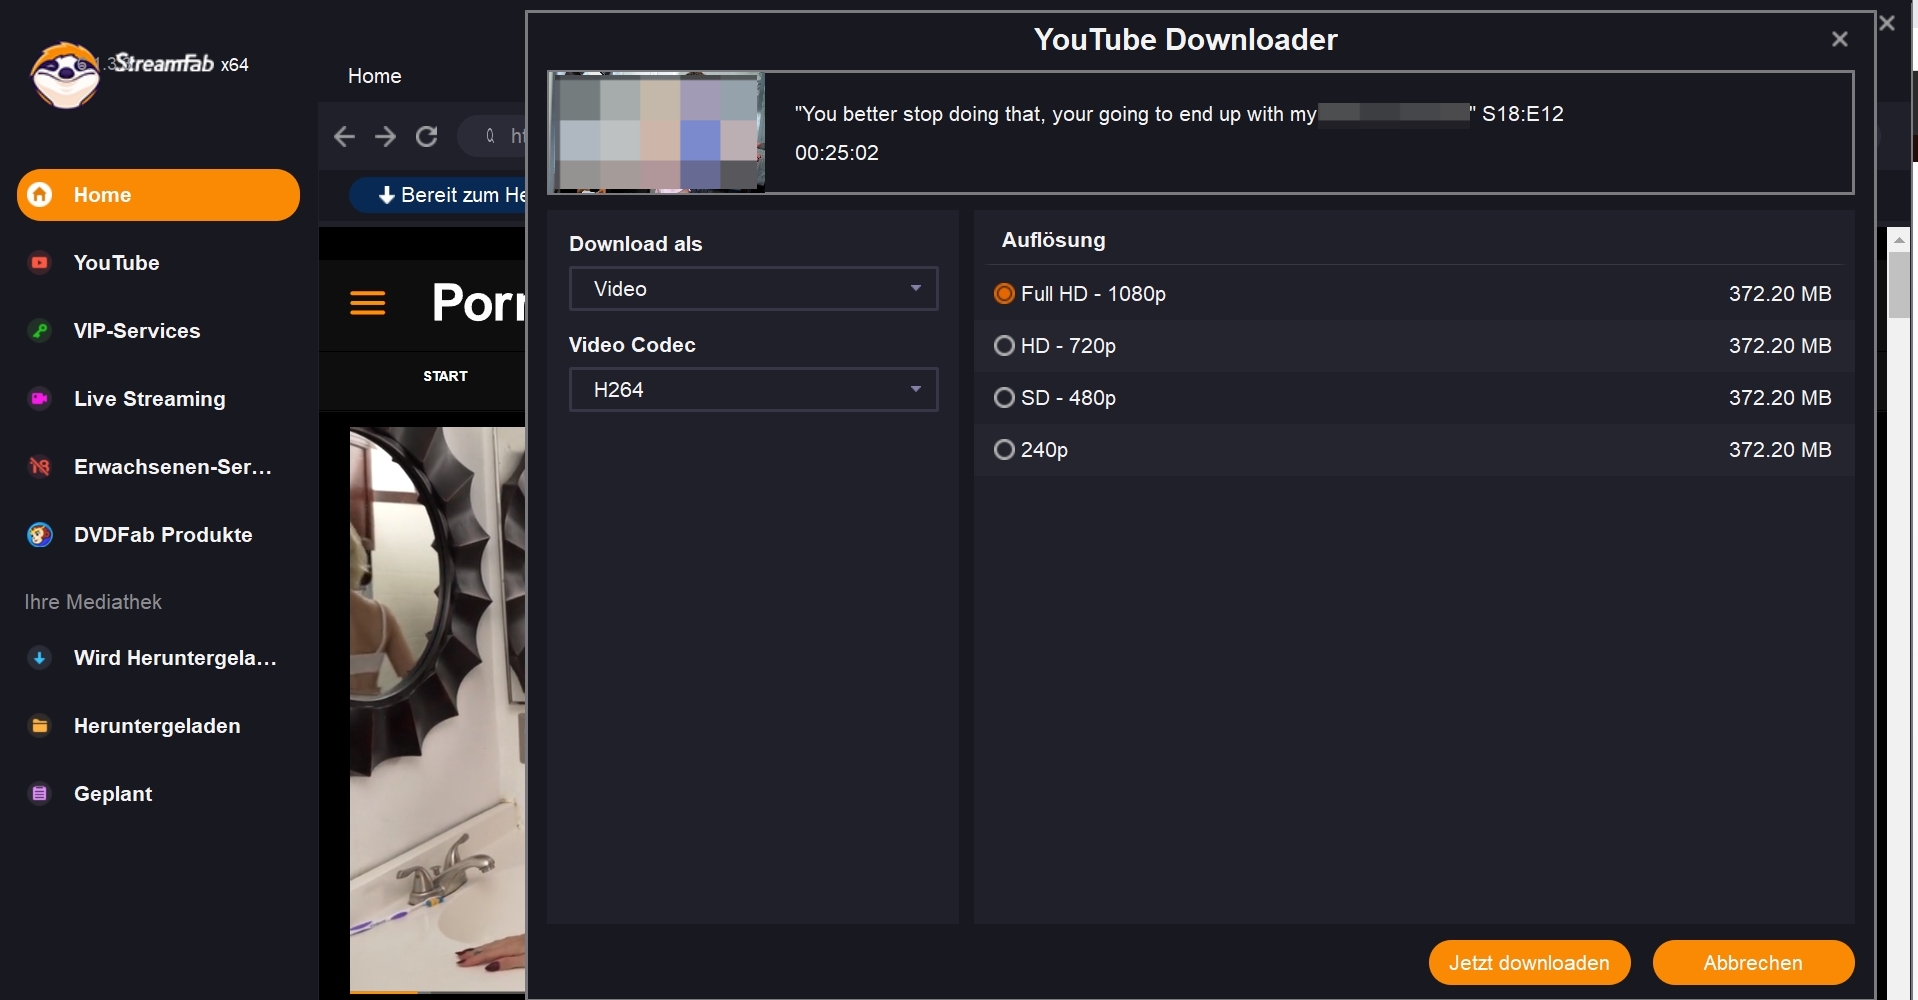Viewport: 1918px width, 1000px height.
Task: Open the Home menu item in sidebar
Action: (158, 195)
